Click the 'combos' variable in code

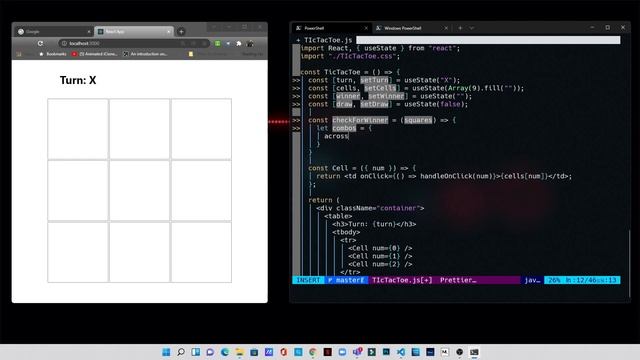coord(344,128)
